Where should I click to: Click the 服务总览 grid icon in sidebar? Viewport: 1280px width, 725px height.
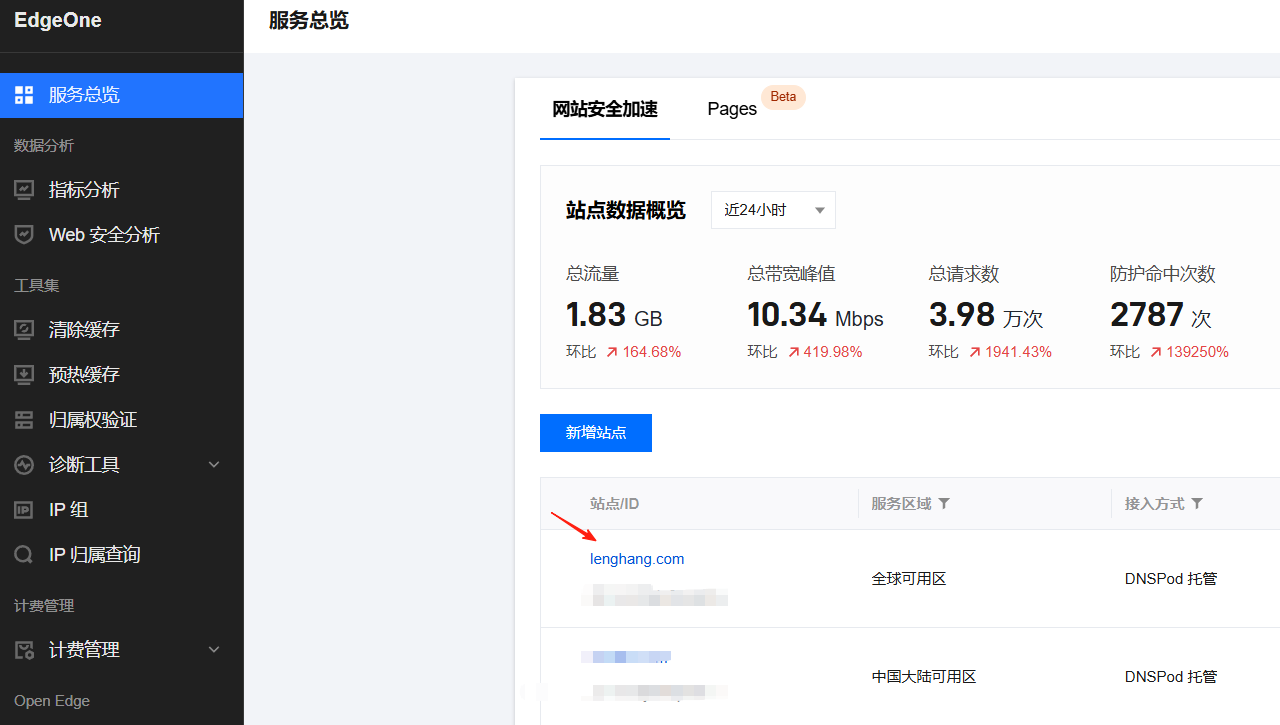(24, 95)
